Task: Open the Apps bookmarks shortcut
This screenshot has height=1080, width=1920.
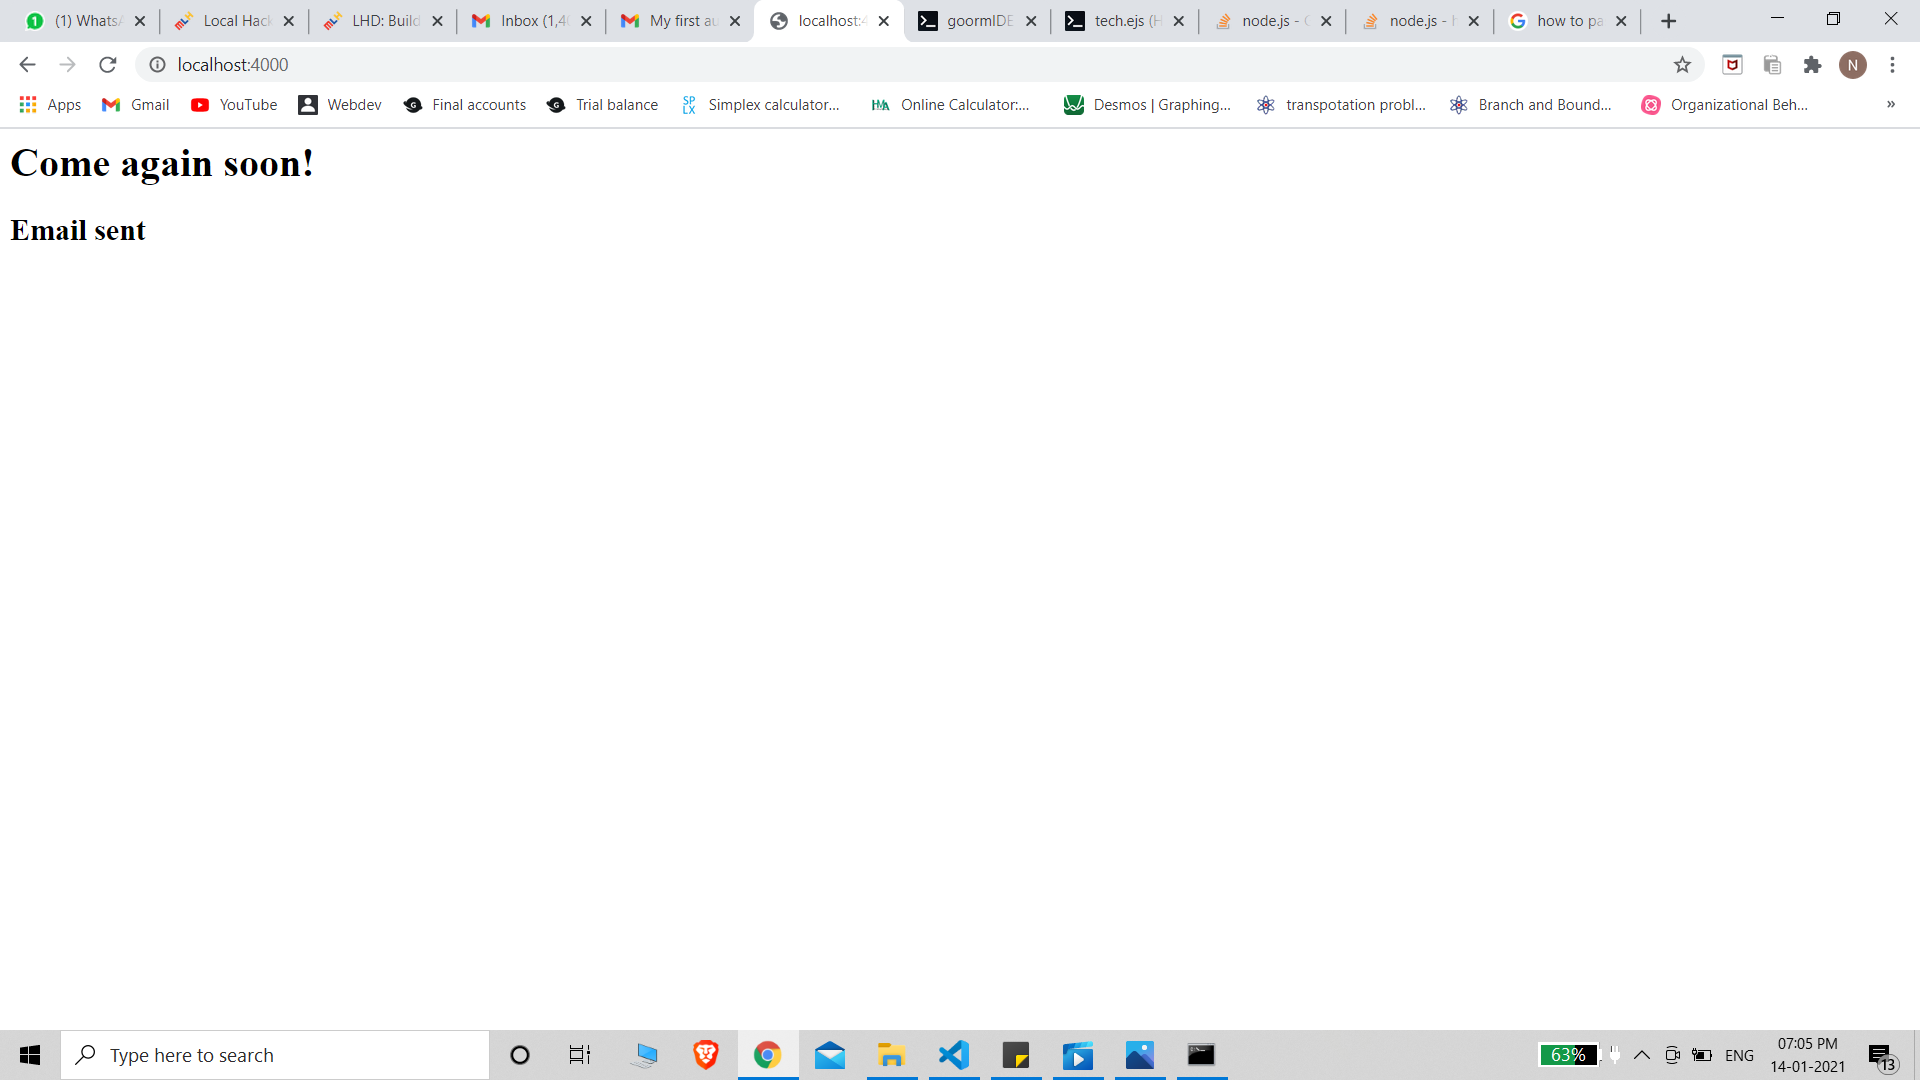Action: point(50,105)
